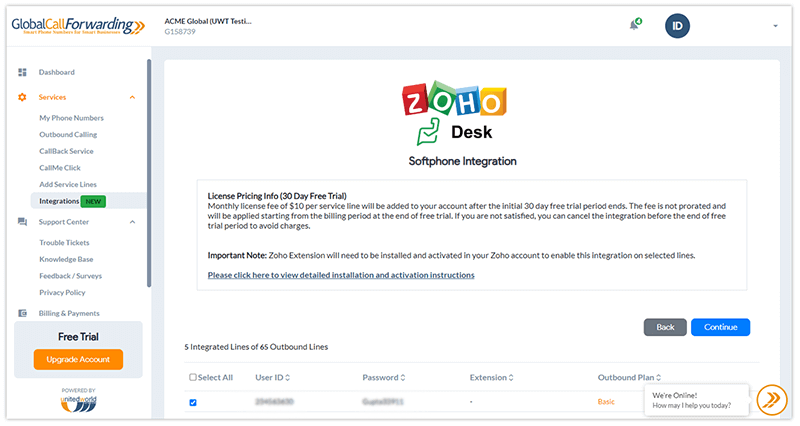800x426 pixels.
Task: Click '5 Integrated Lines of 65 Outbound Lines'
Action: coord(256,347)
